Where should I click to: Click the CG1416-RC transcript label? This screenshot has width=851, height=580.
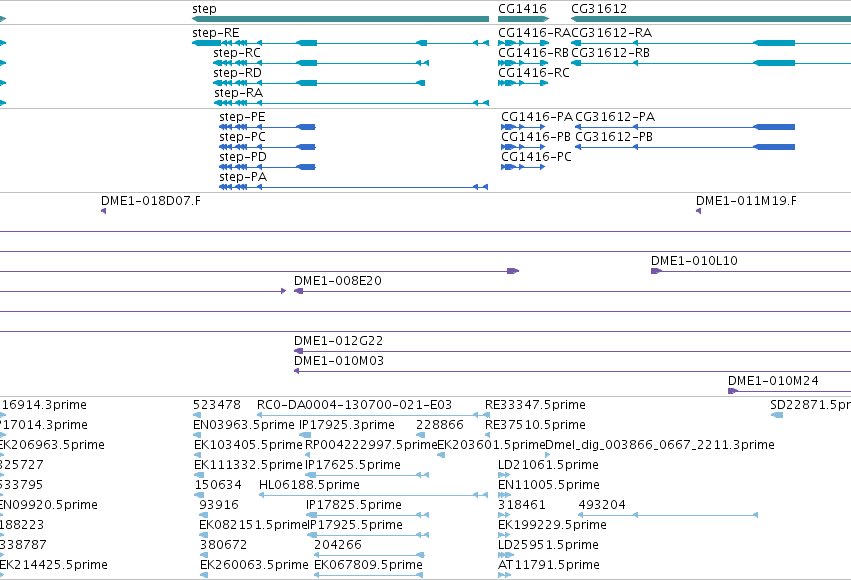[x=534, y=73]
